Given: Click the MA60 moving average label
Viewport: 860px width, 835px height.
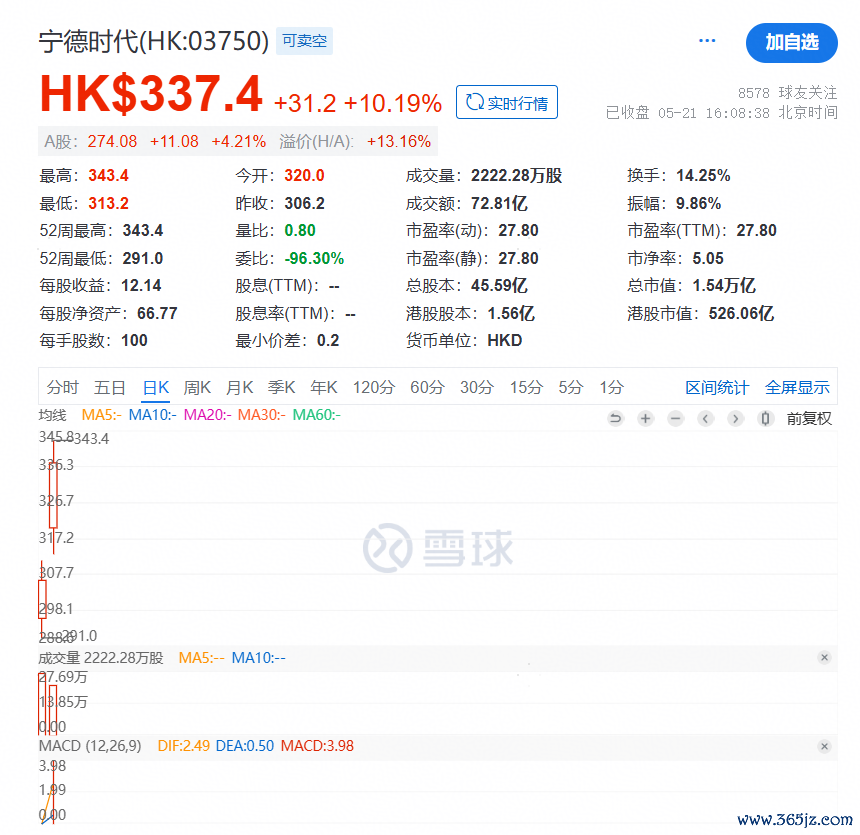Looking at the screenshot, I should click(x=316, y=415).
